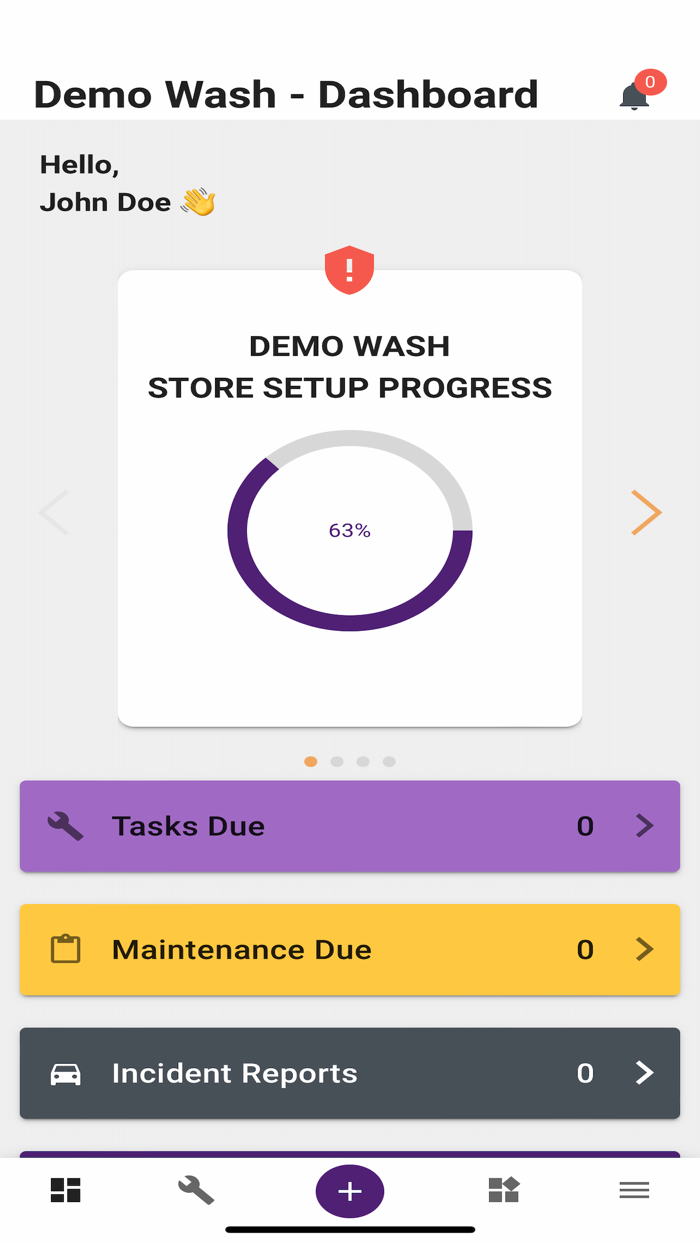Select the second carousel dot indicator
700x1244 pixels.
click(337, 761)
